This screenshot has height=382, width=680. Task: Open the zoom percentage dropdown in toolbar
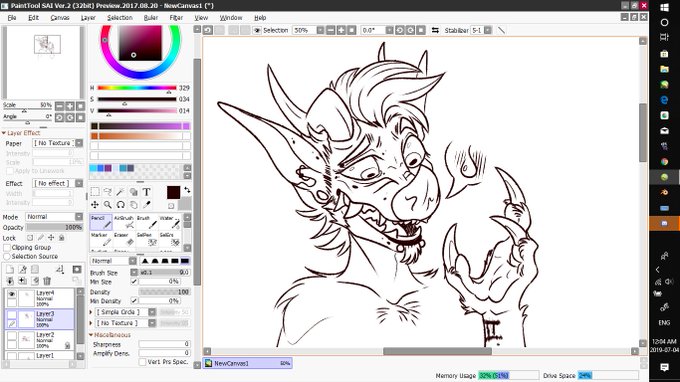(320, 30)
